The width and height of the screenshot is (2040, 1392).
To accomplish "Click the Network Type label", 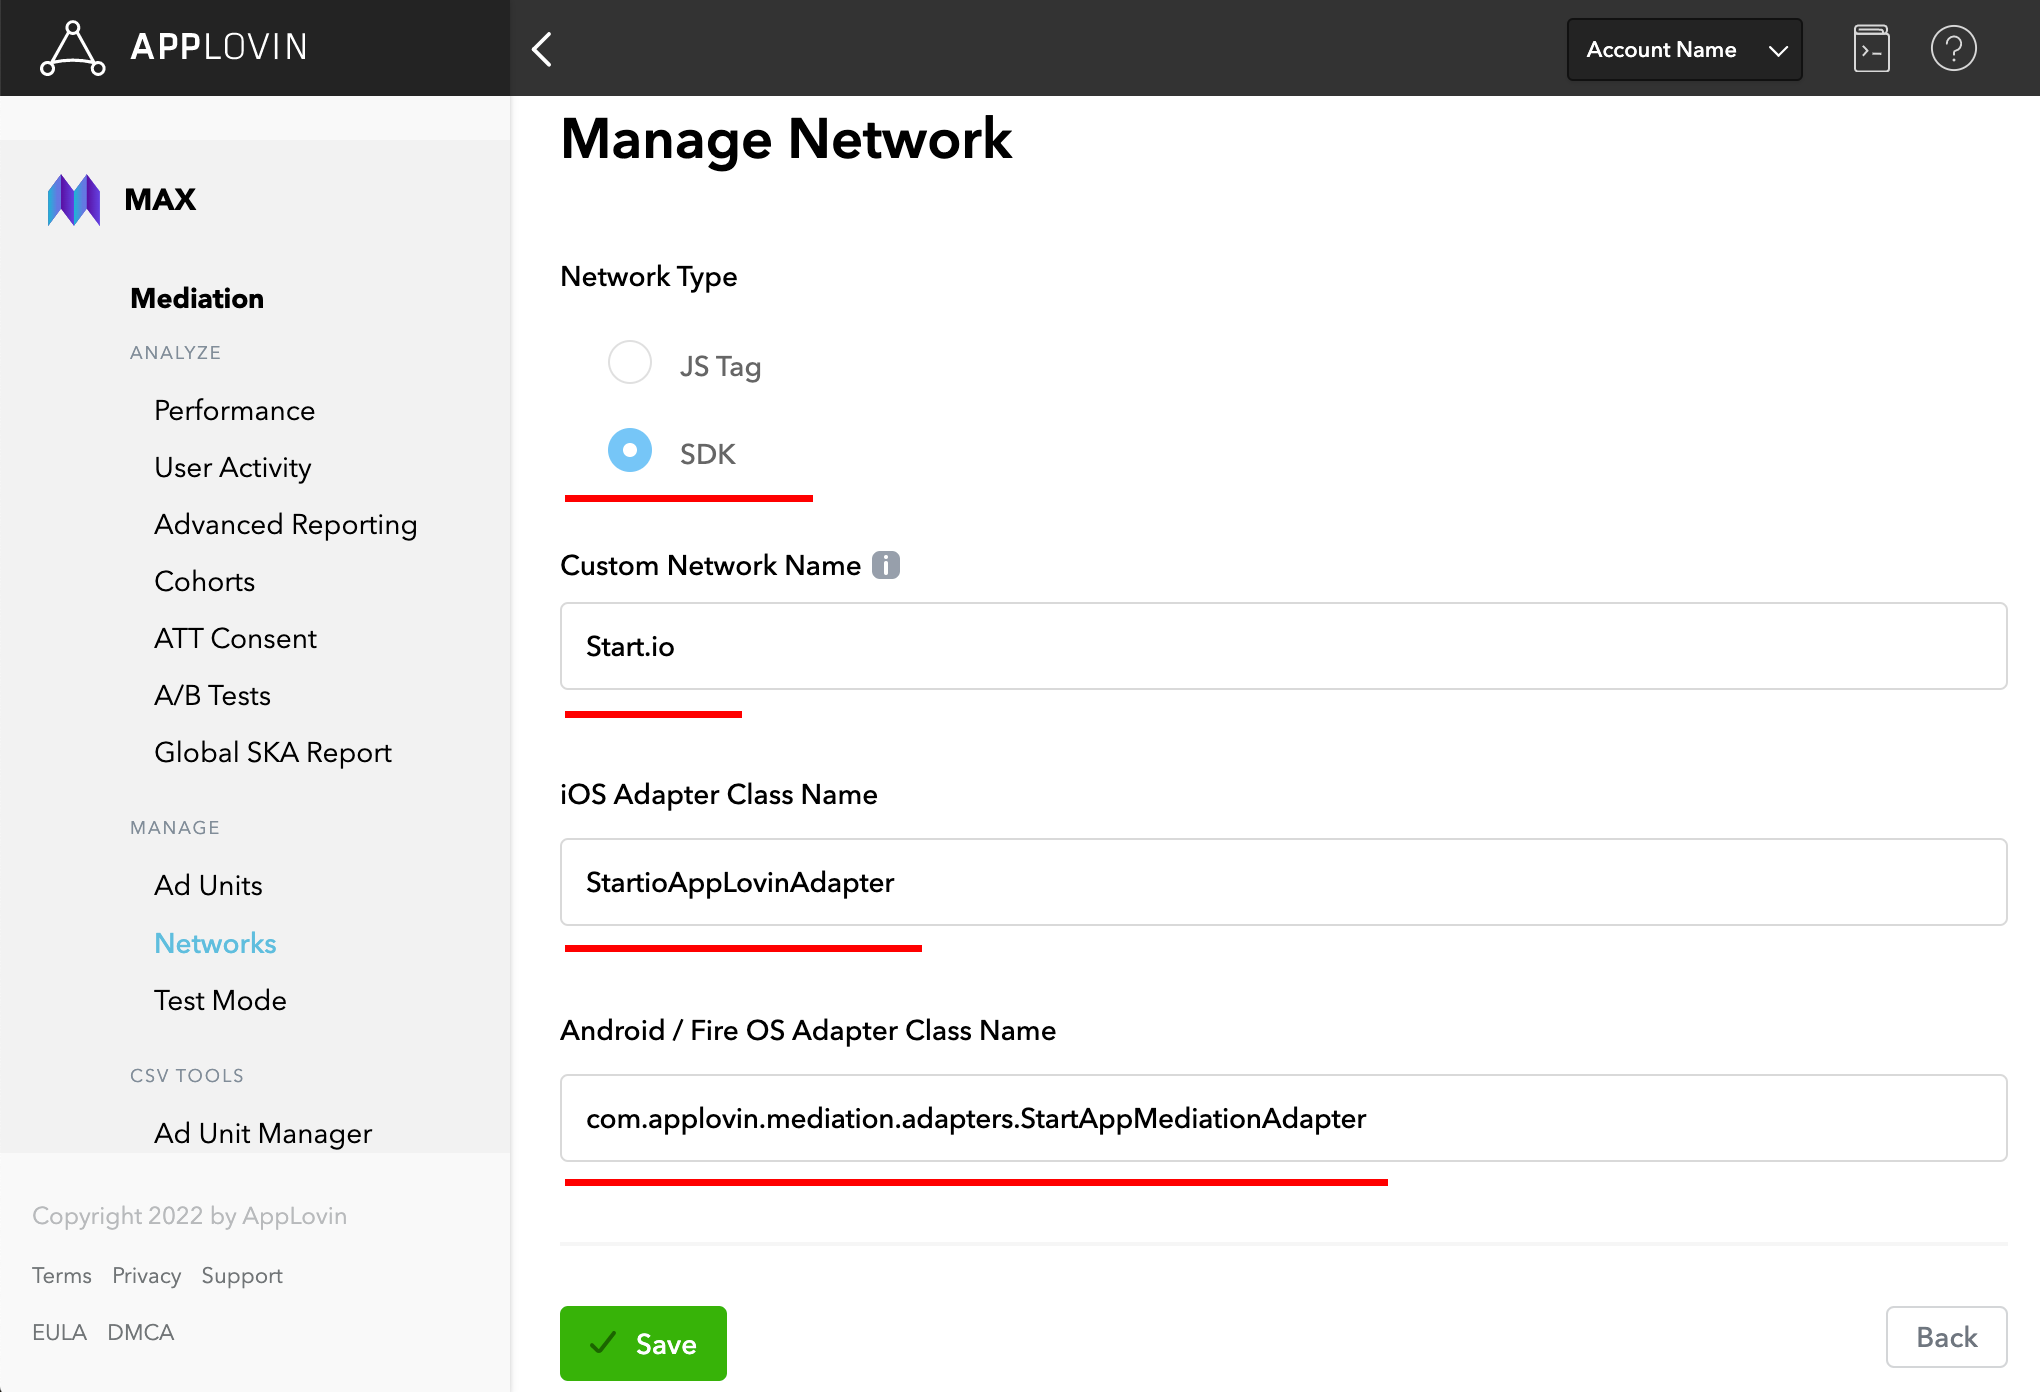I will (x=649, y=277).
